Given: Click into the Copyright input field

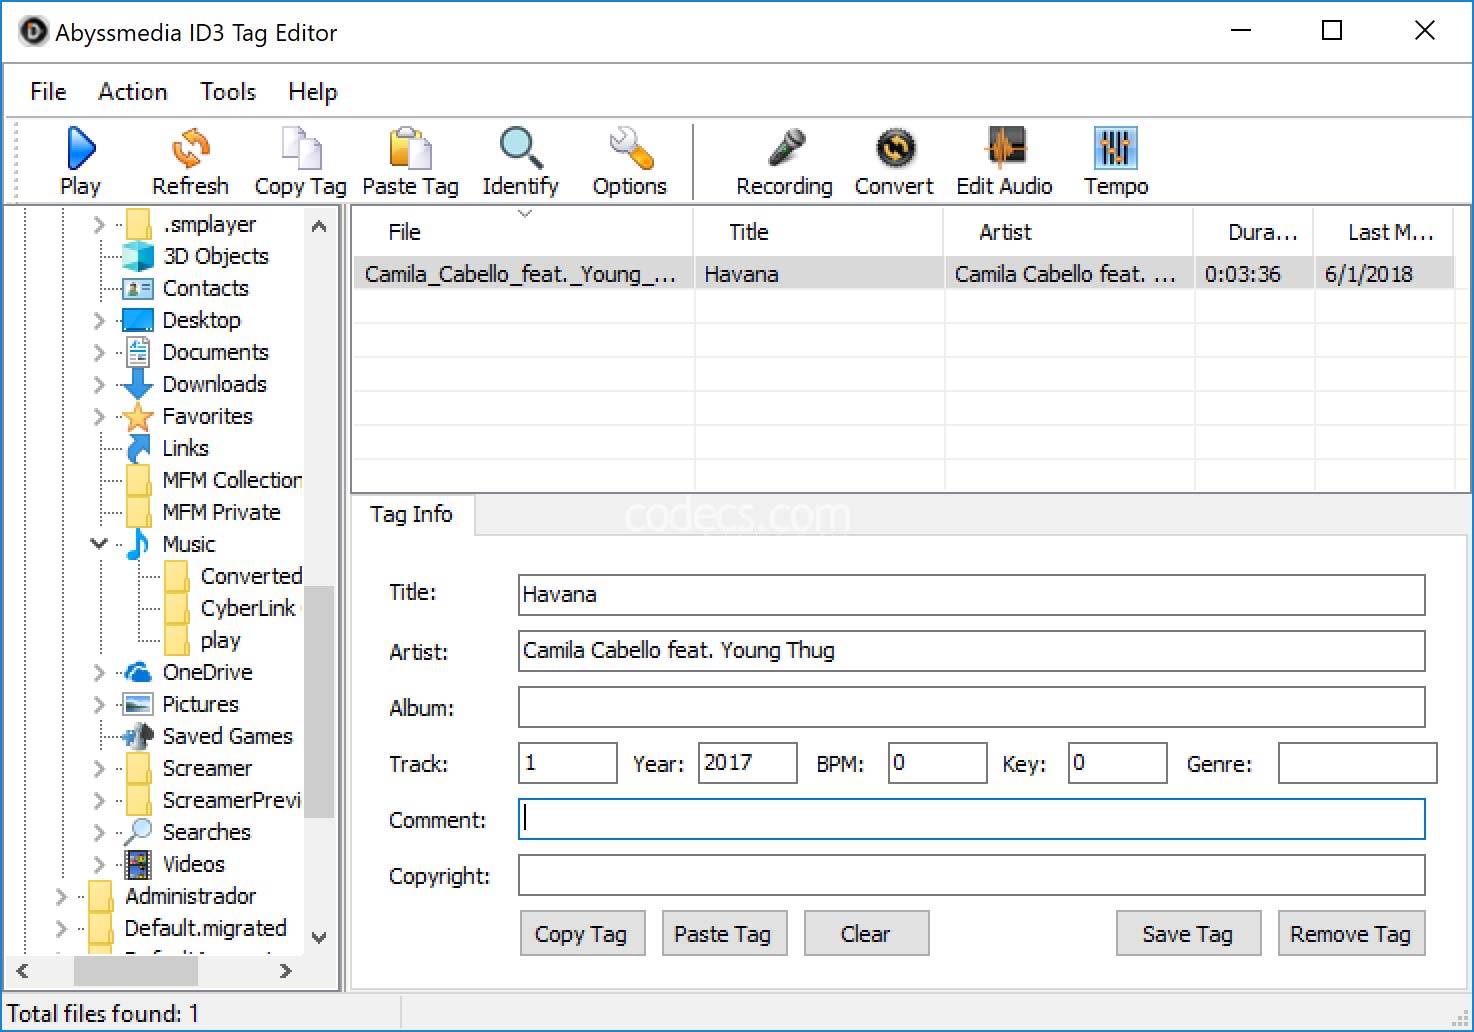Looking at the screenshot, I should (x=971, y=875).
